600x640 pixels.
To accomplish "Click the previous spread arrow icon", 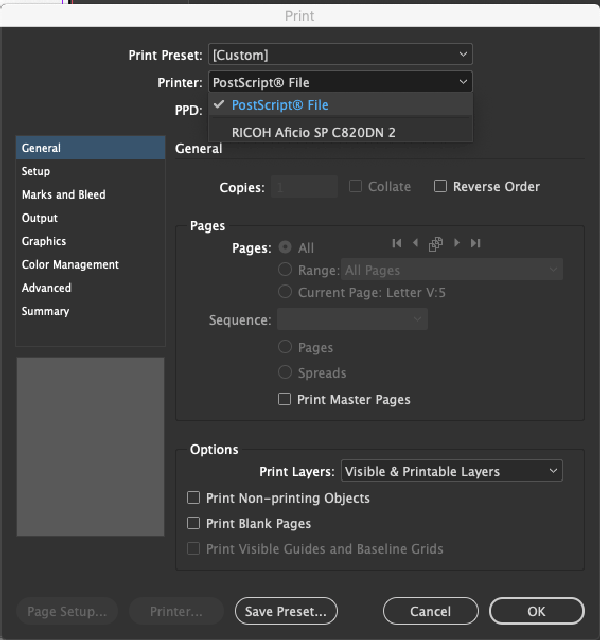I will click(415, 243).
